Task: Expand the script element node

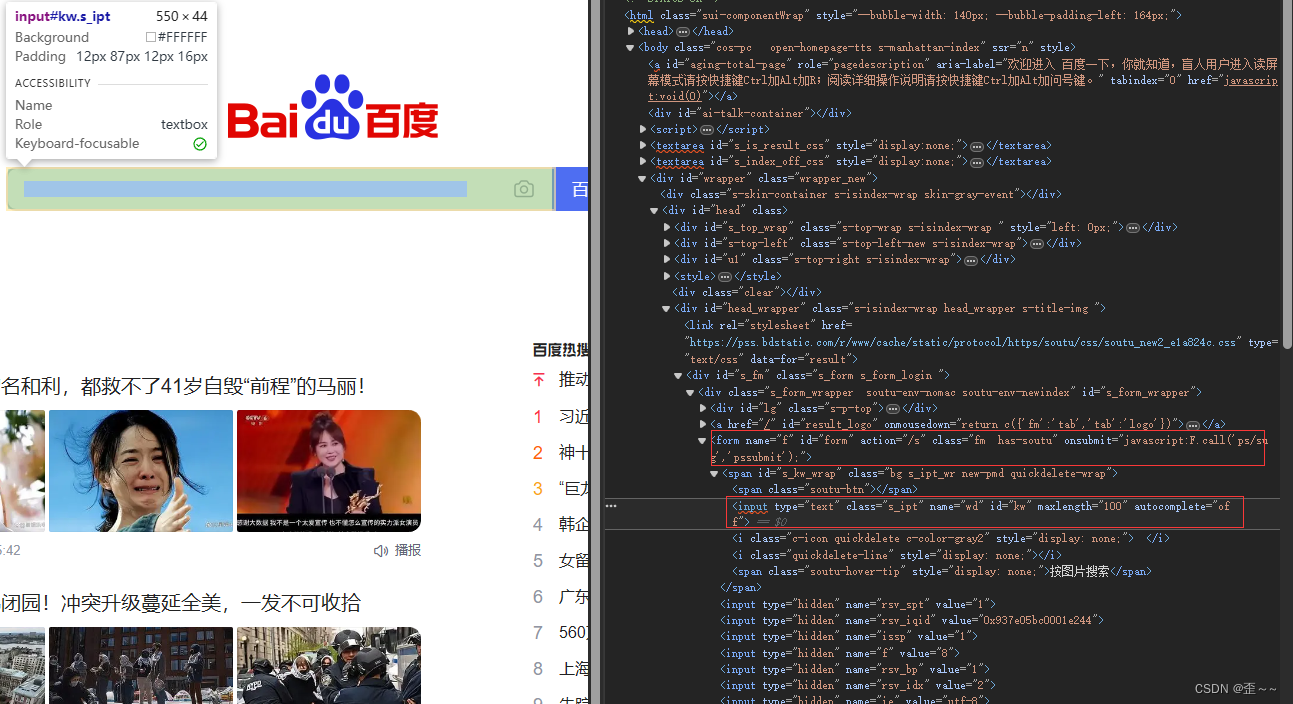Action: pyautogui.click(x=643, y=130)
